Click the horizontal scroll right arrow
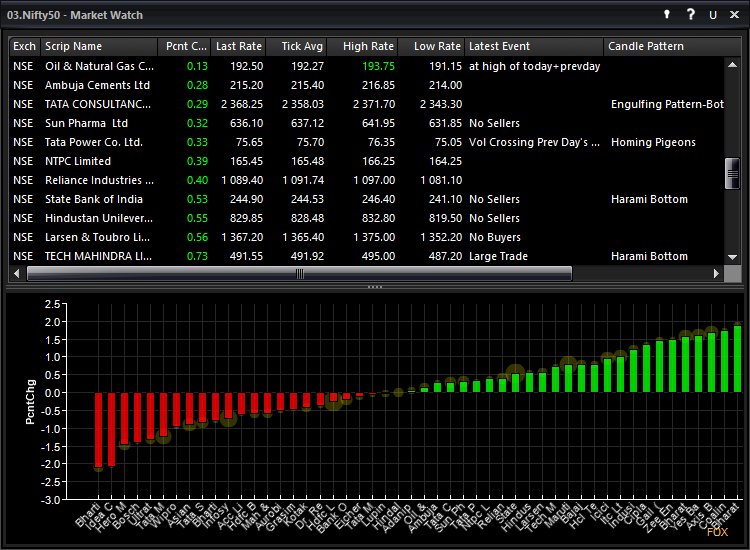This screenshot has height=550, width=750. click(716, 274)
